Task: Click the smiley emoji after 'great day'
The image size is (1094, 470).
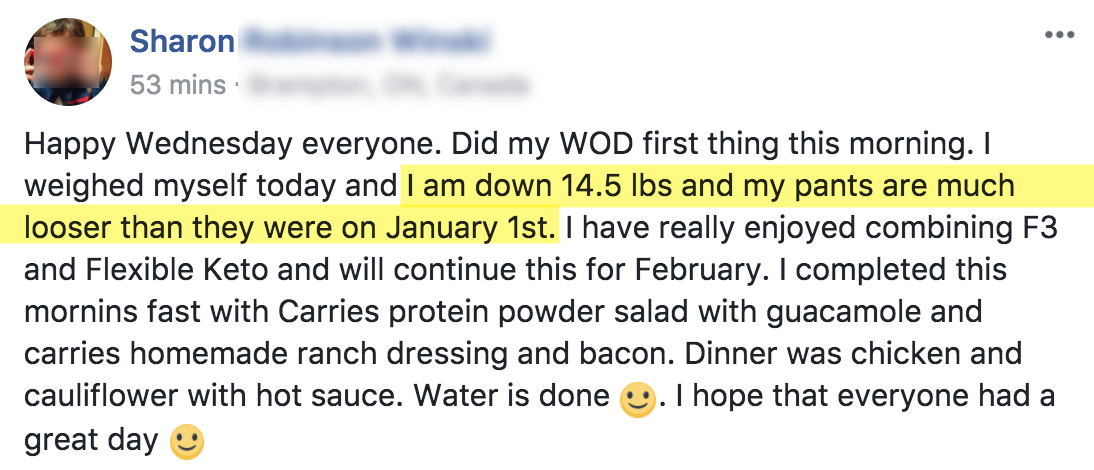Action: click(187, 442)
